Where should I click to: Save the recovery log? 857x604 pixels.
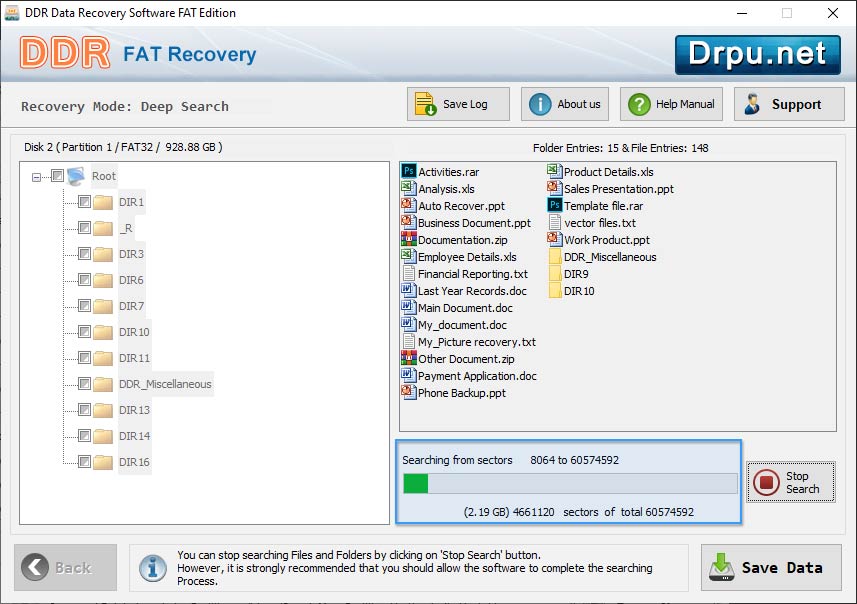(458, 104)
